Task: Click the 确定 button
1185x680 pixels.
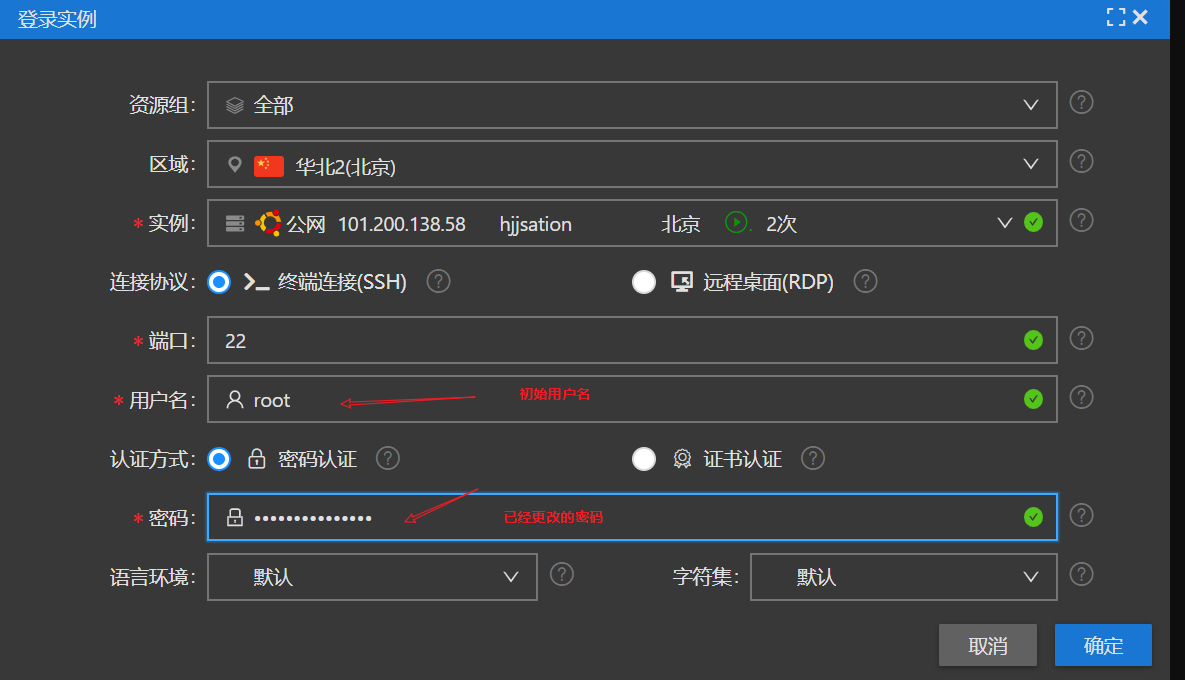Action: pos(1103,645)
